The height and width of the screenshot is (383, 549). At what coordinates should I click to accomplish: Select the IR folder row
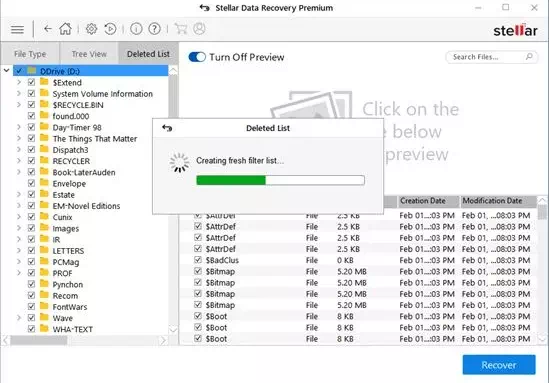(56, 239)
